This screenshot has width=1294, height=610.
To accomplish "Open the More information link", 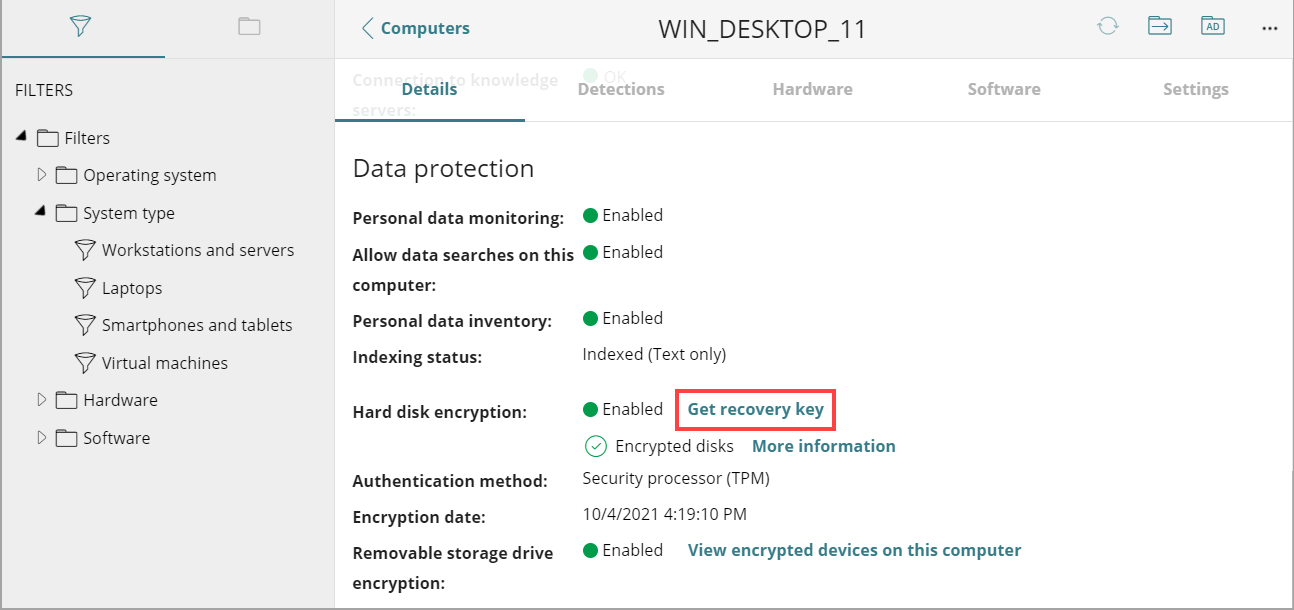I will pos(823,445).
